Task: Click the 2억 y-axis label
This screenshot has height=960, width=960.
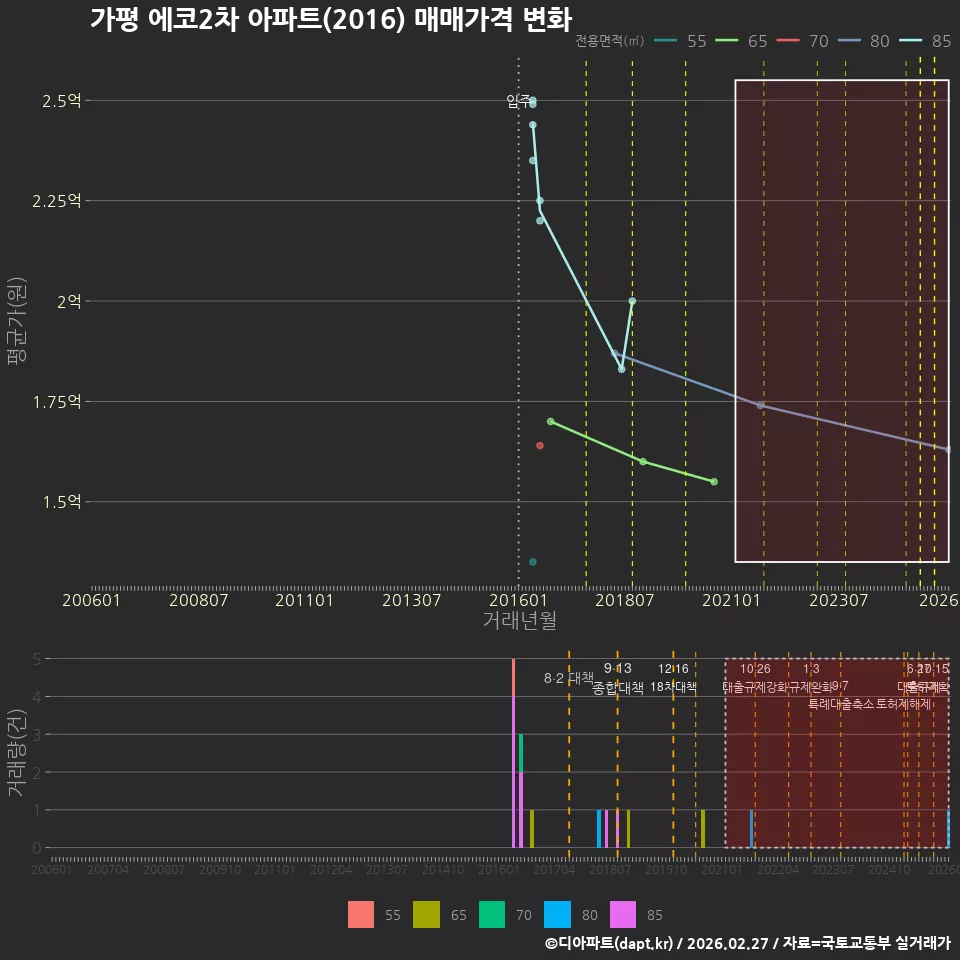Action: [x=69, y=301]
